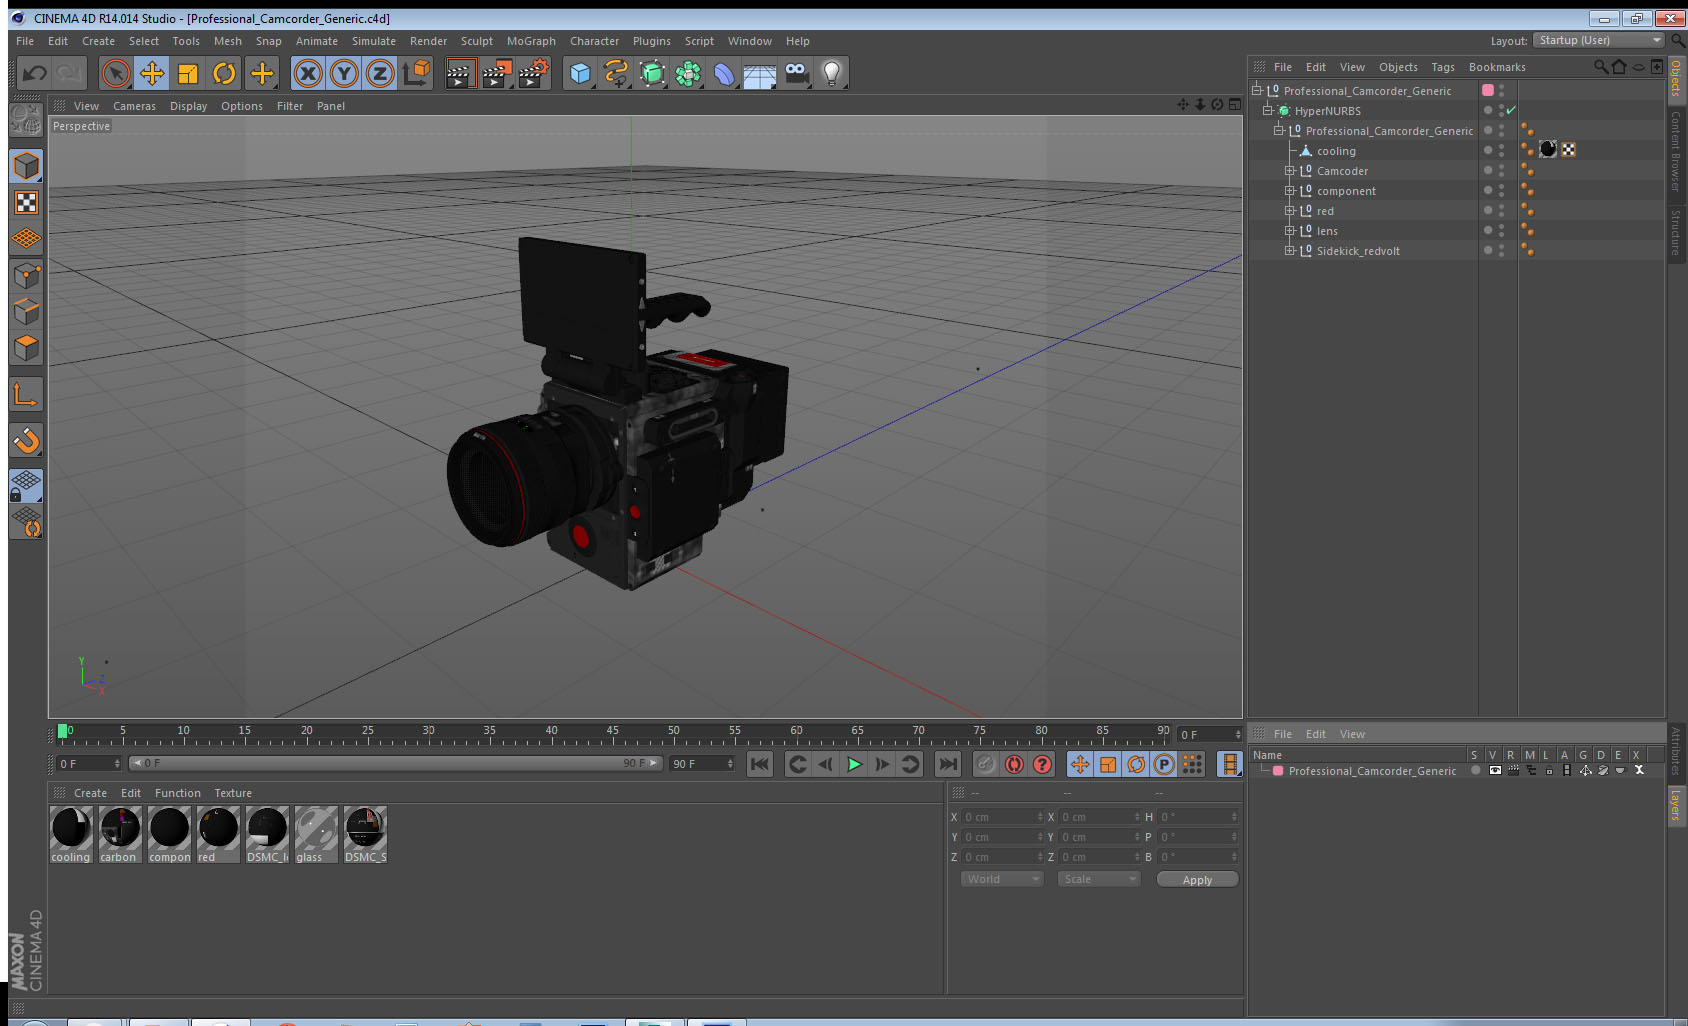This screenshot has width=1688, height=1026.
Task: Switch to Texture mode checker icon
Action: [27, 203]
